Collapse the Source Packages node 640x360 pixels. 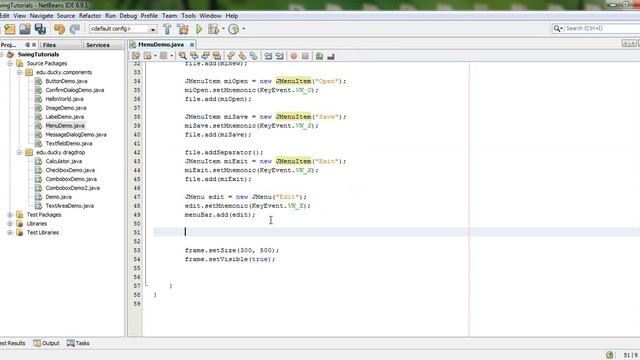10,63
